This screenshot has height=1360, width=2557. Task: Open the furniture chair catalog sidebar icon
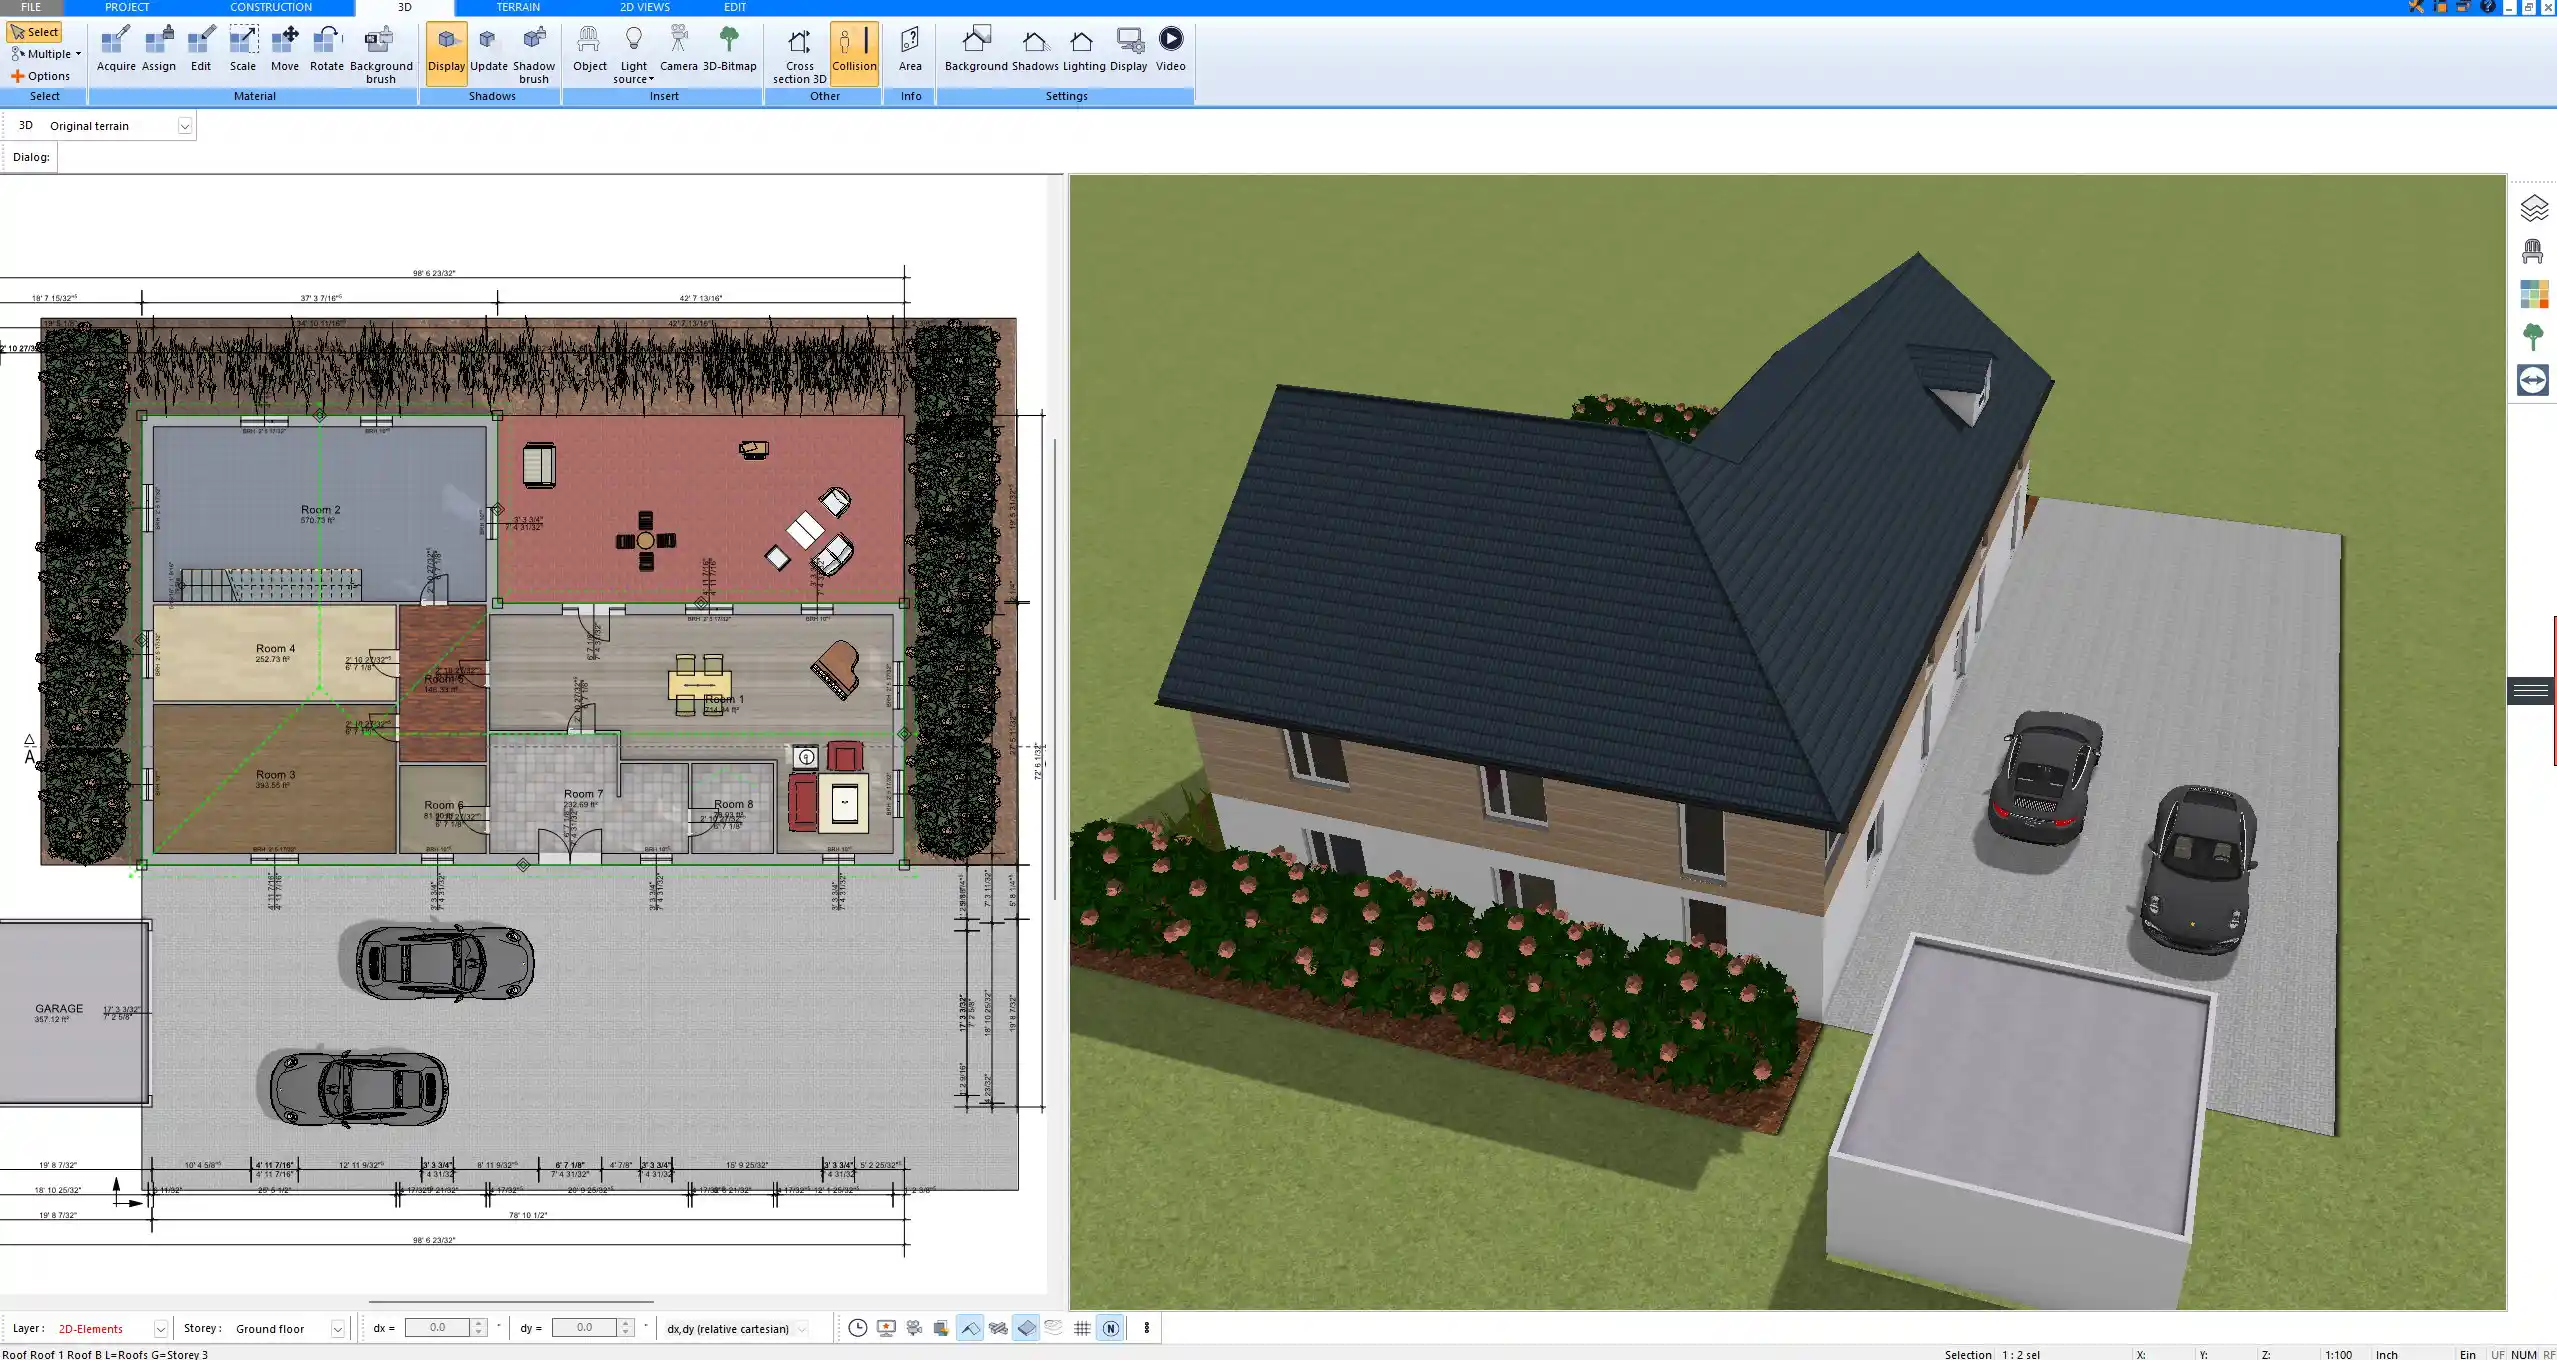pyautogui.click(x=2533, y=251)
